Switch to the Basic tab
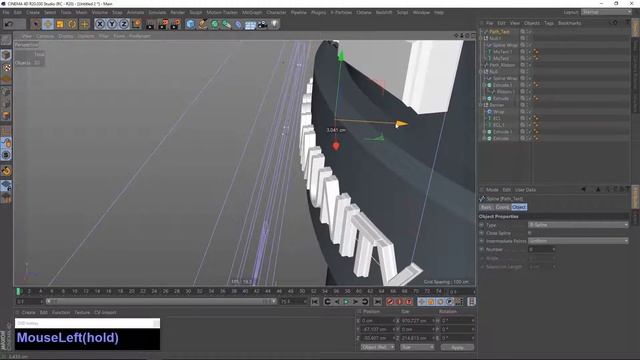The image size is (640, 360). (487, 207)
